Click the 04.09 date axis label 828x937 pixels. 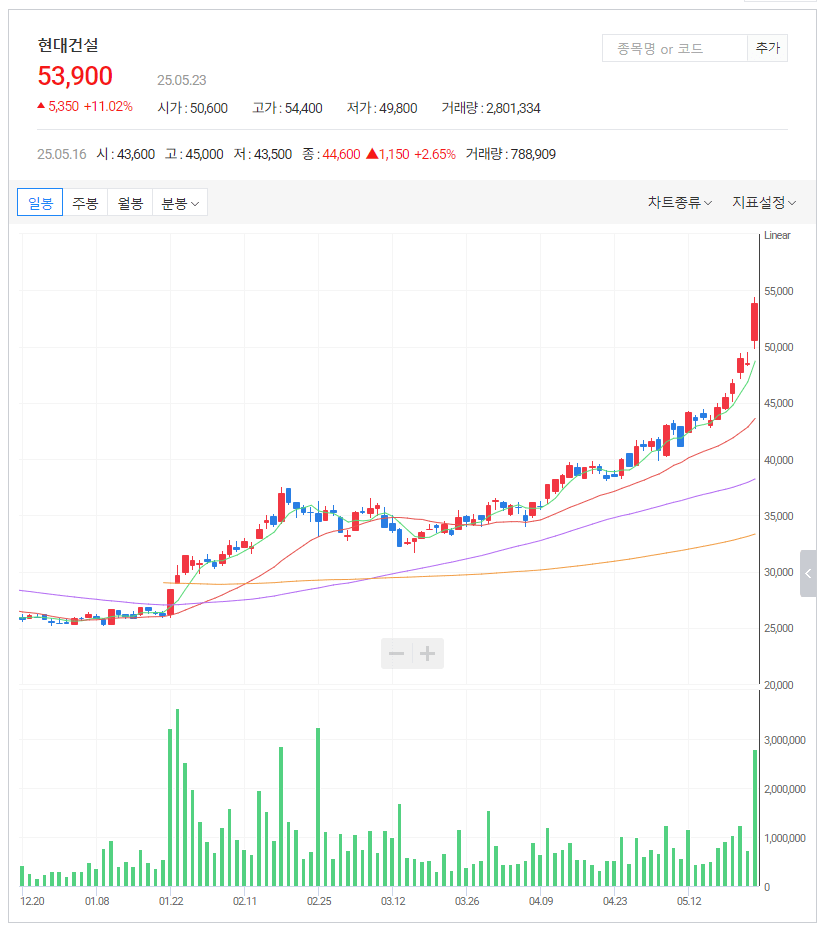click(x=541, y=901)
